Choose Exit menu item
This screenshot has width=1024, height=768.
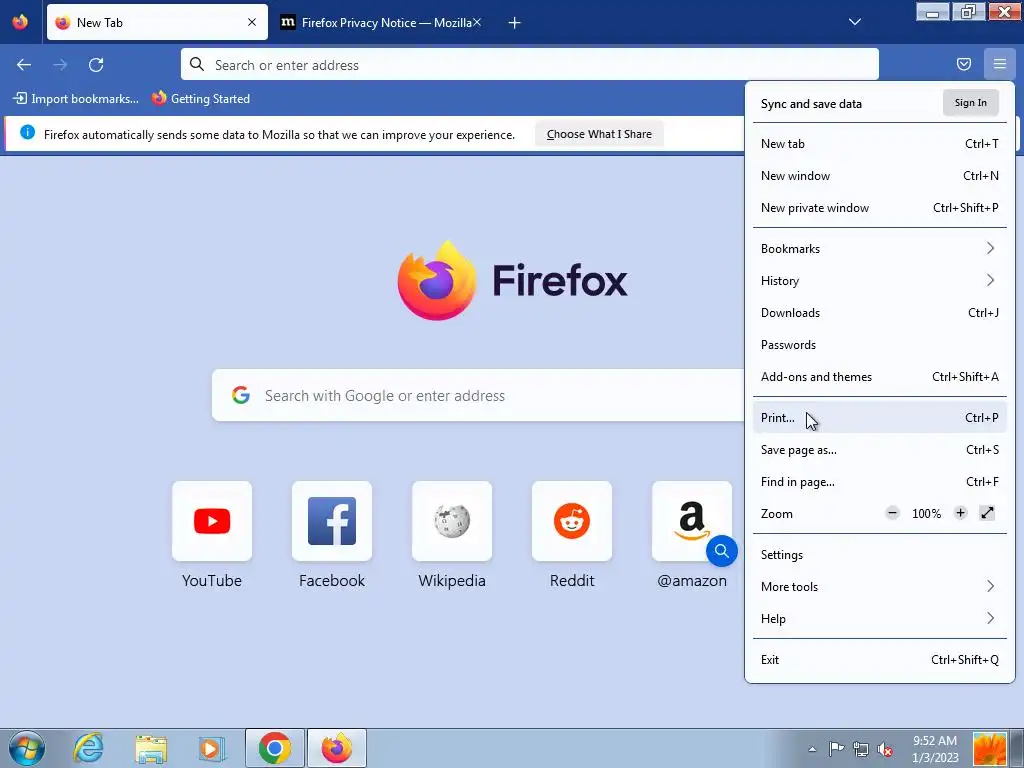pyautogui.click(x=879, y=660)
